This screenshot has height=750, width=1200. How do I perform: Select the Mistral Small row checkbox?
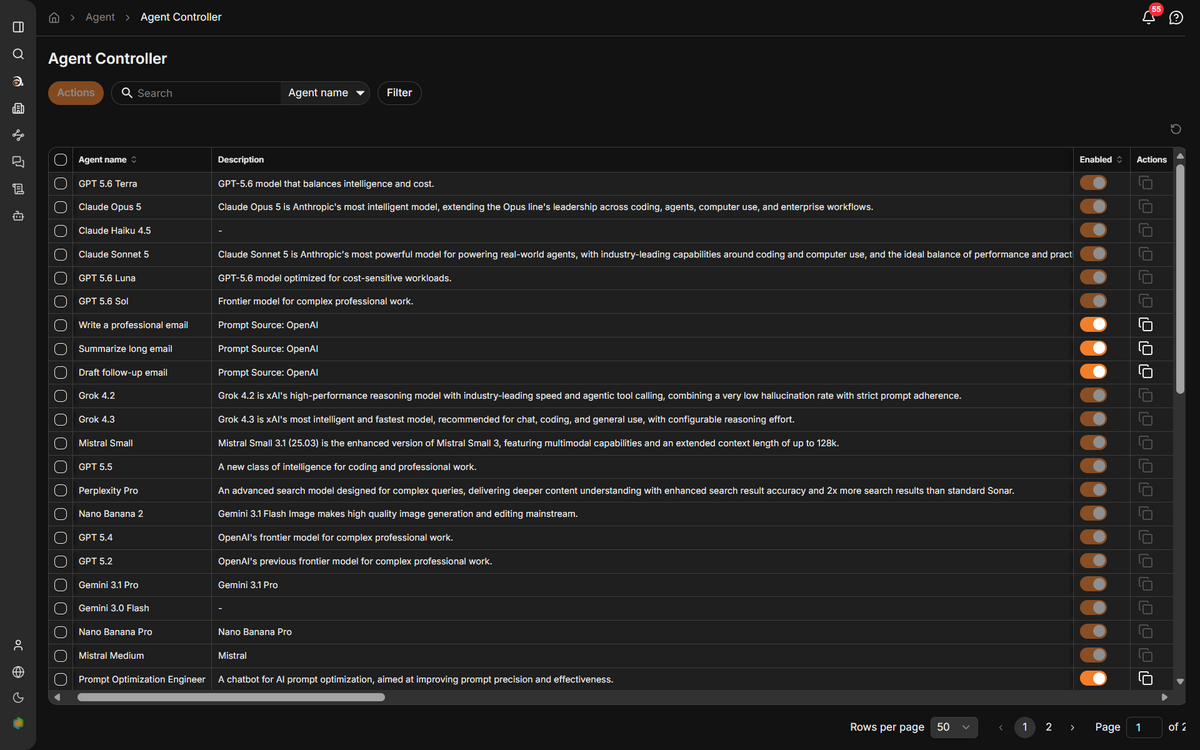click(x=61, y=443)
